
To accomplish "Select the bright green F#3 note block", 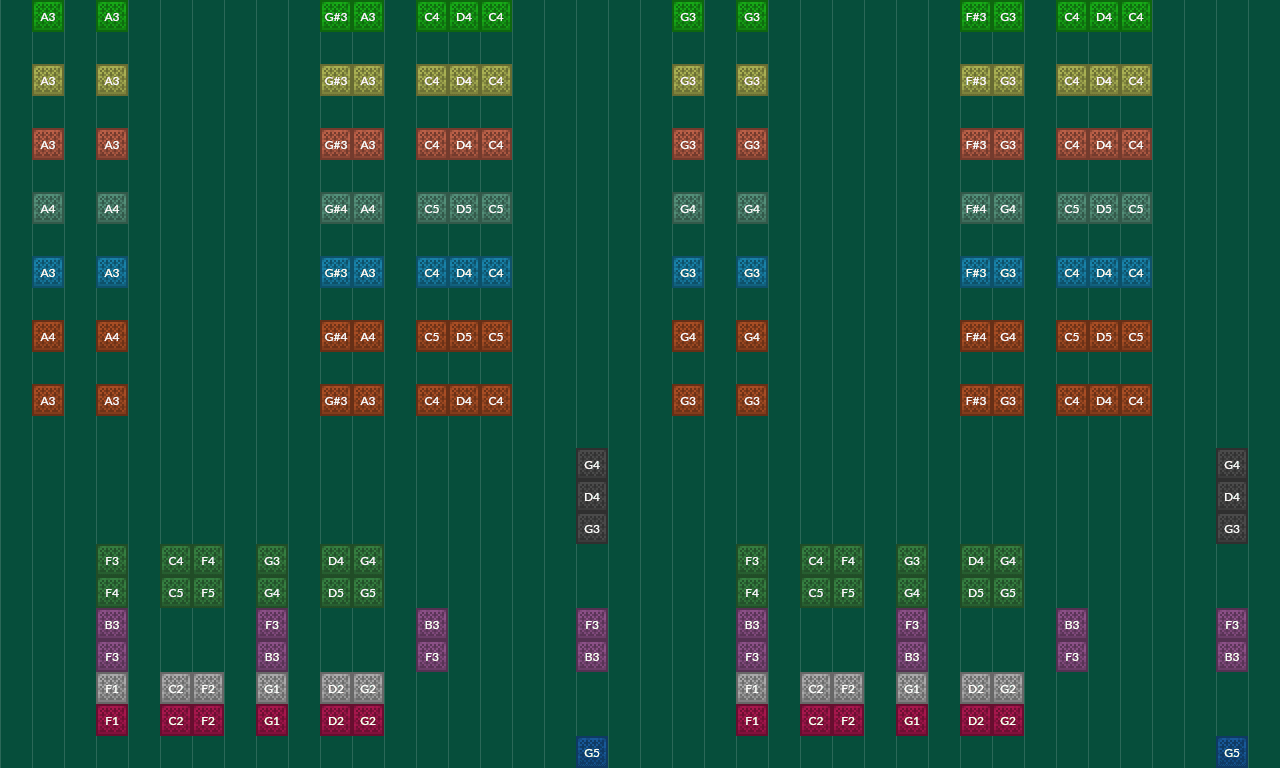I will 976,16.
